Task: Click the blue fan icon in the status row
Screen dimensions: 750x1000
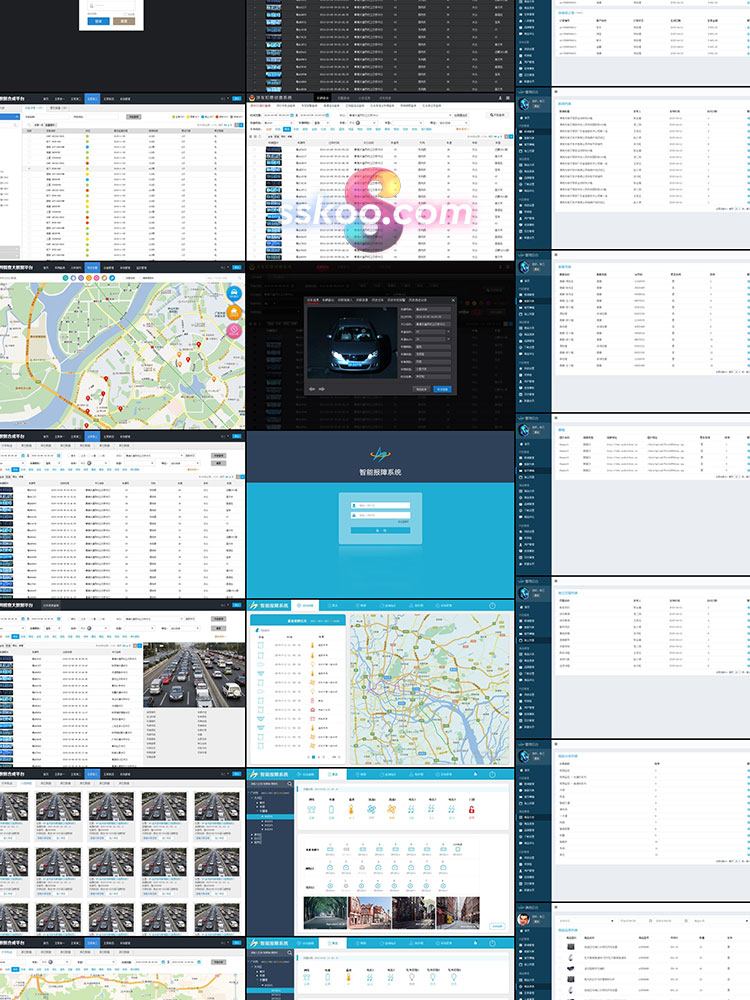Action: [371, 809]
